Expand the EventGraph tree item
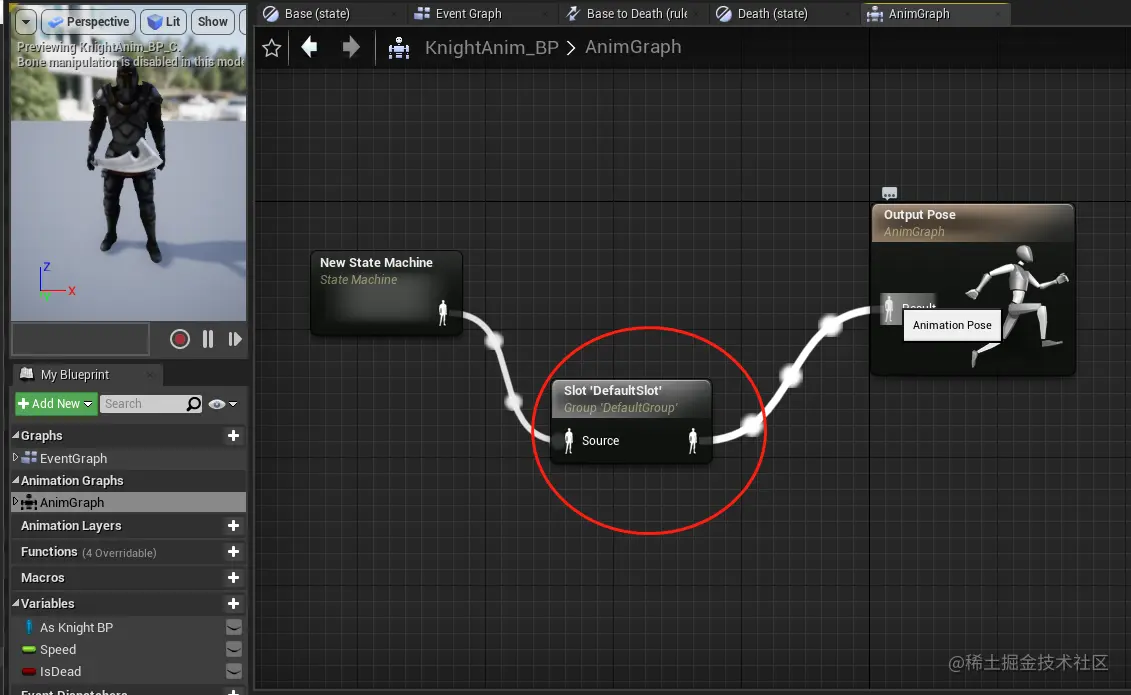1131x695 pixels. pyautogui.click(x=15, y=457)
